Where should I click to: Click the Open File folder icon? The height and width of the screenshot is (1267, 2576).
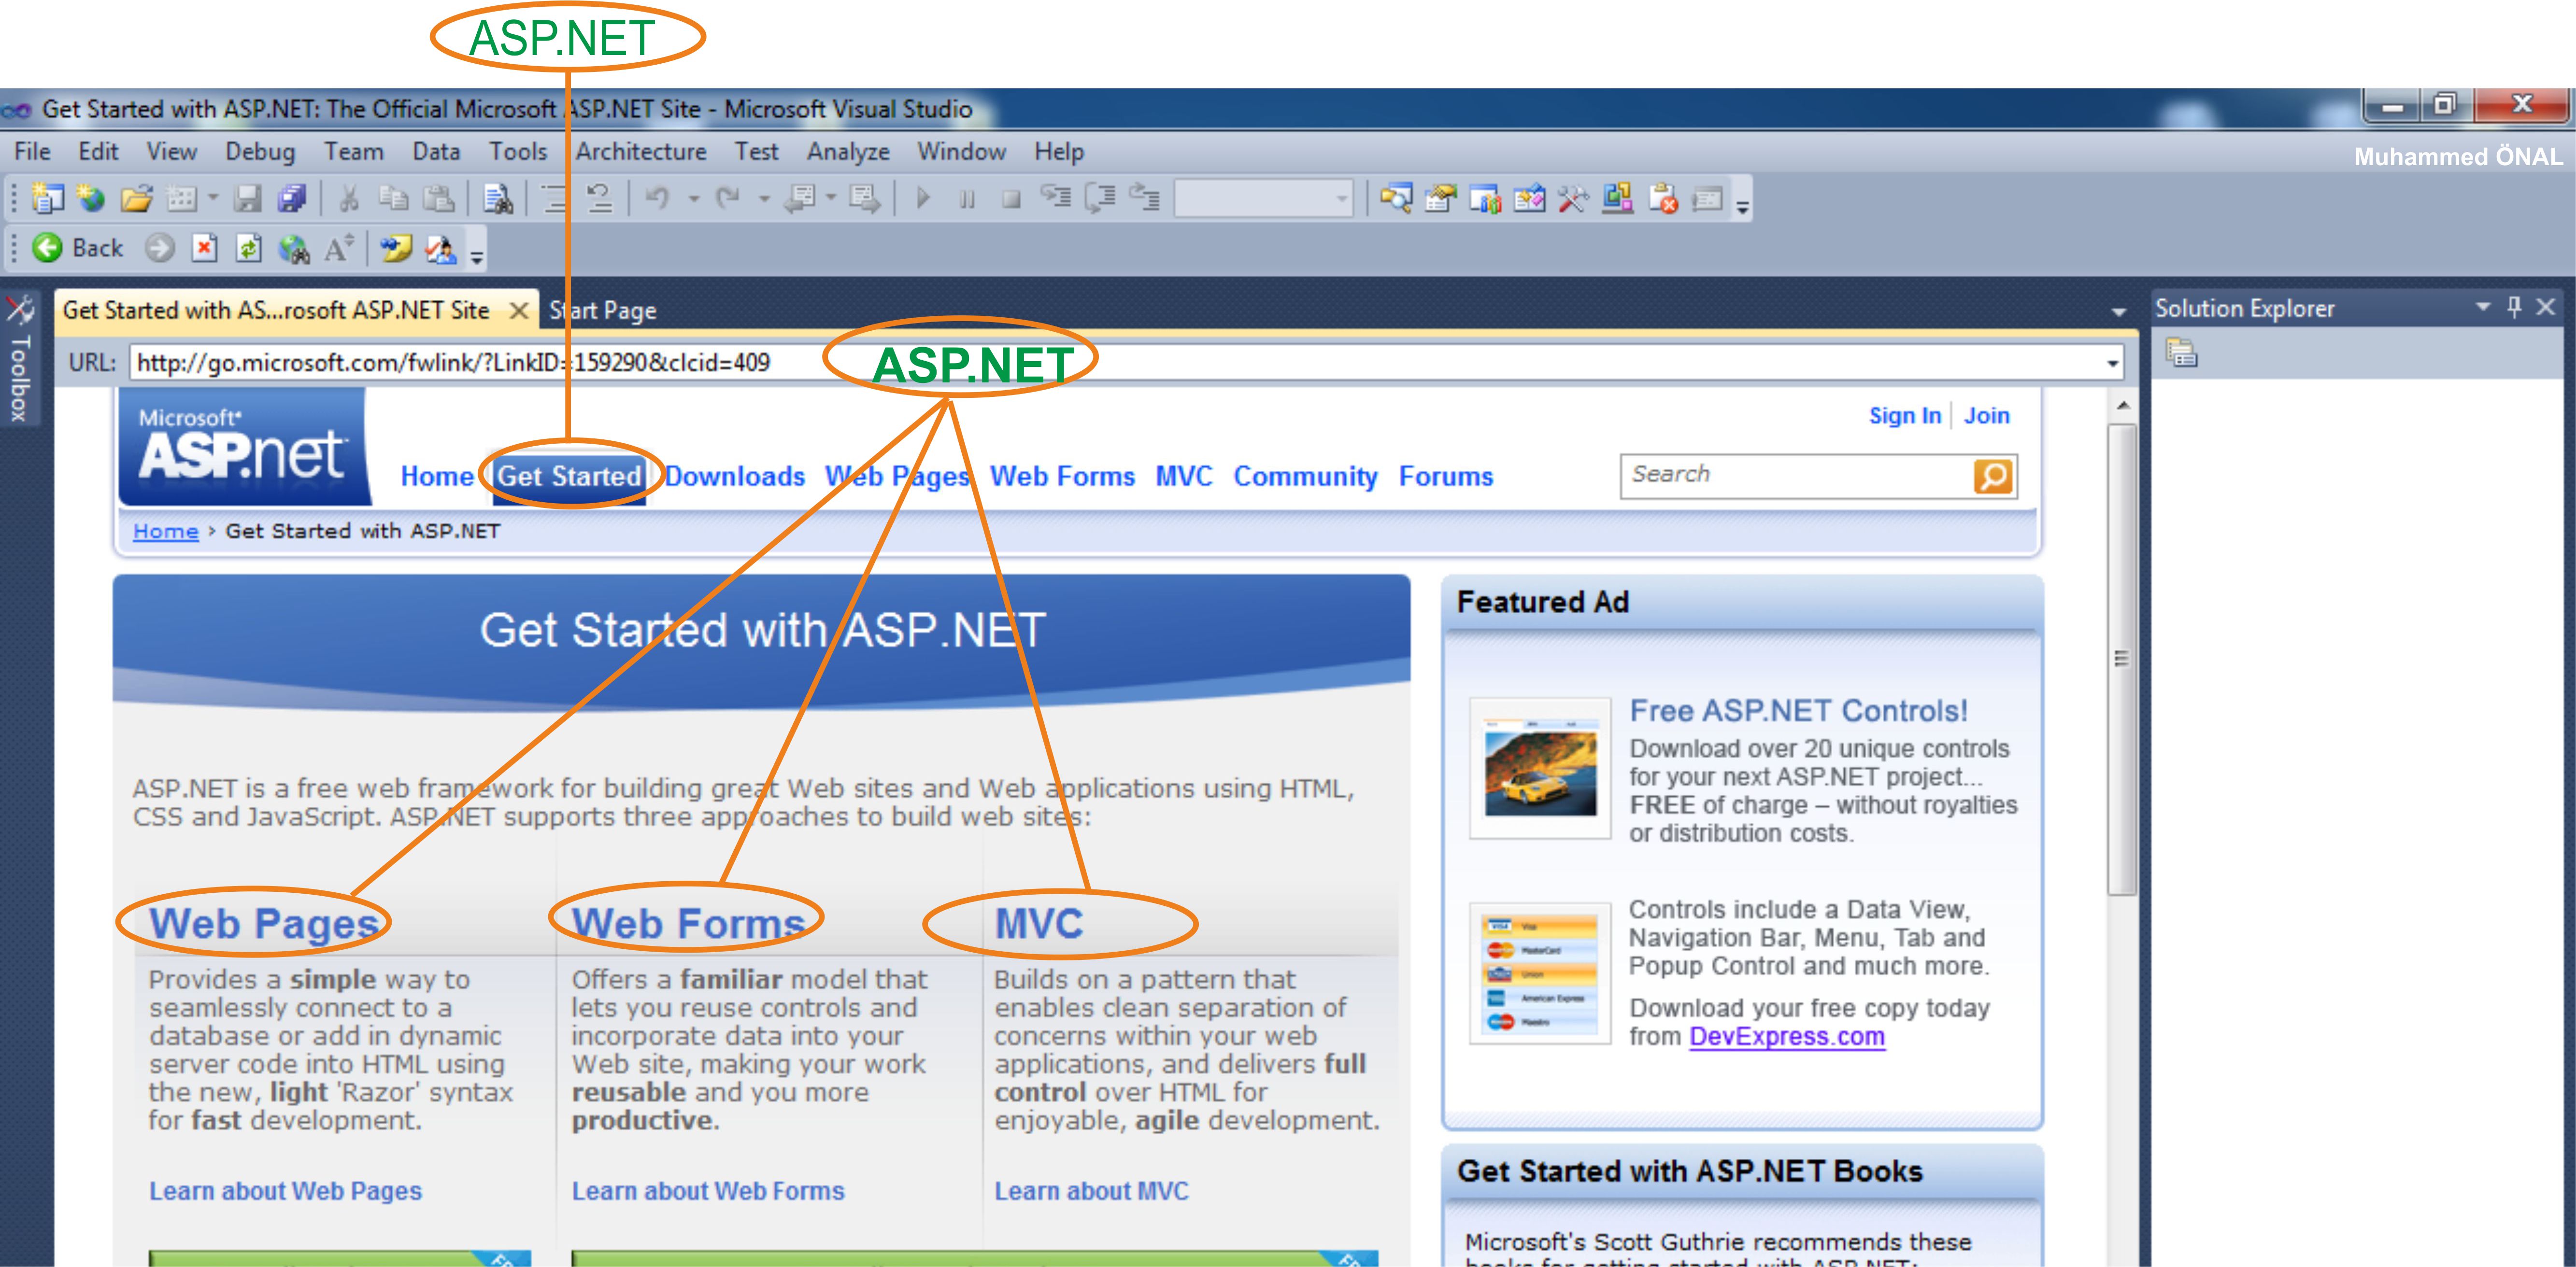click(x=136, y=198)
